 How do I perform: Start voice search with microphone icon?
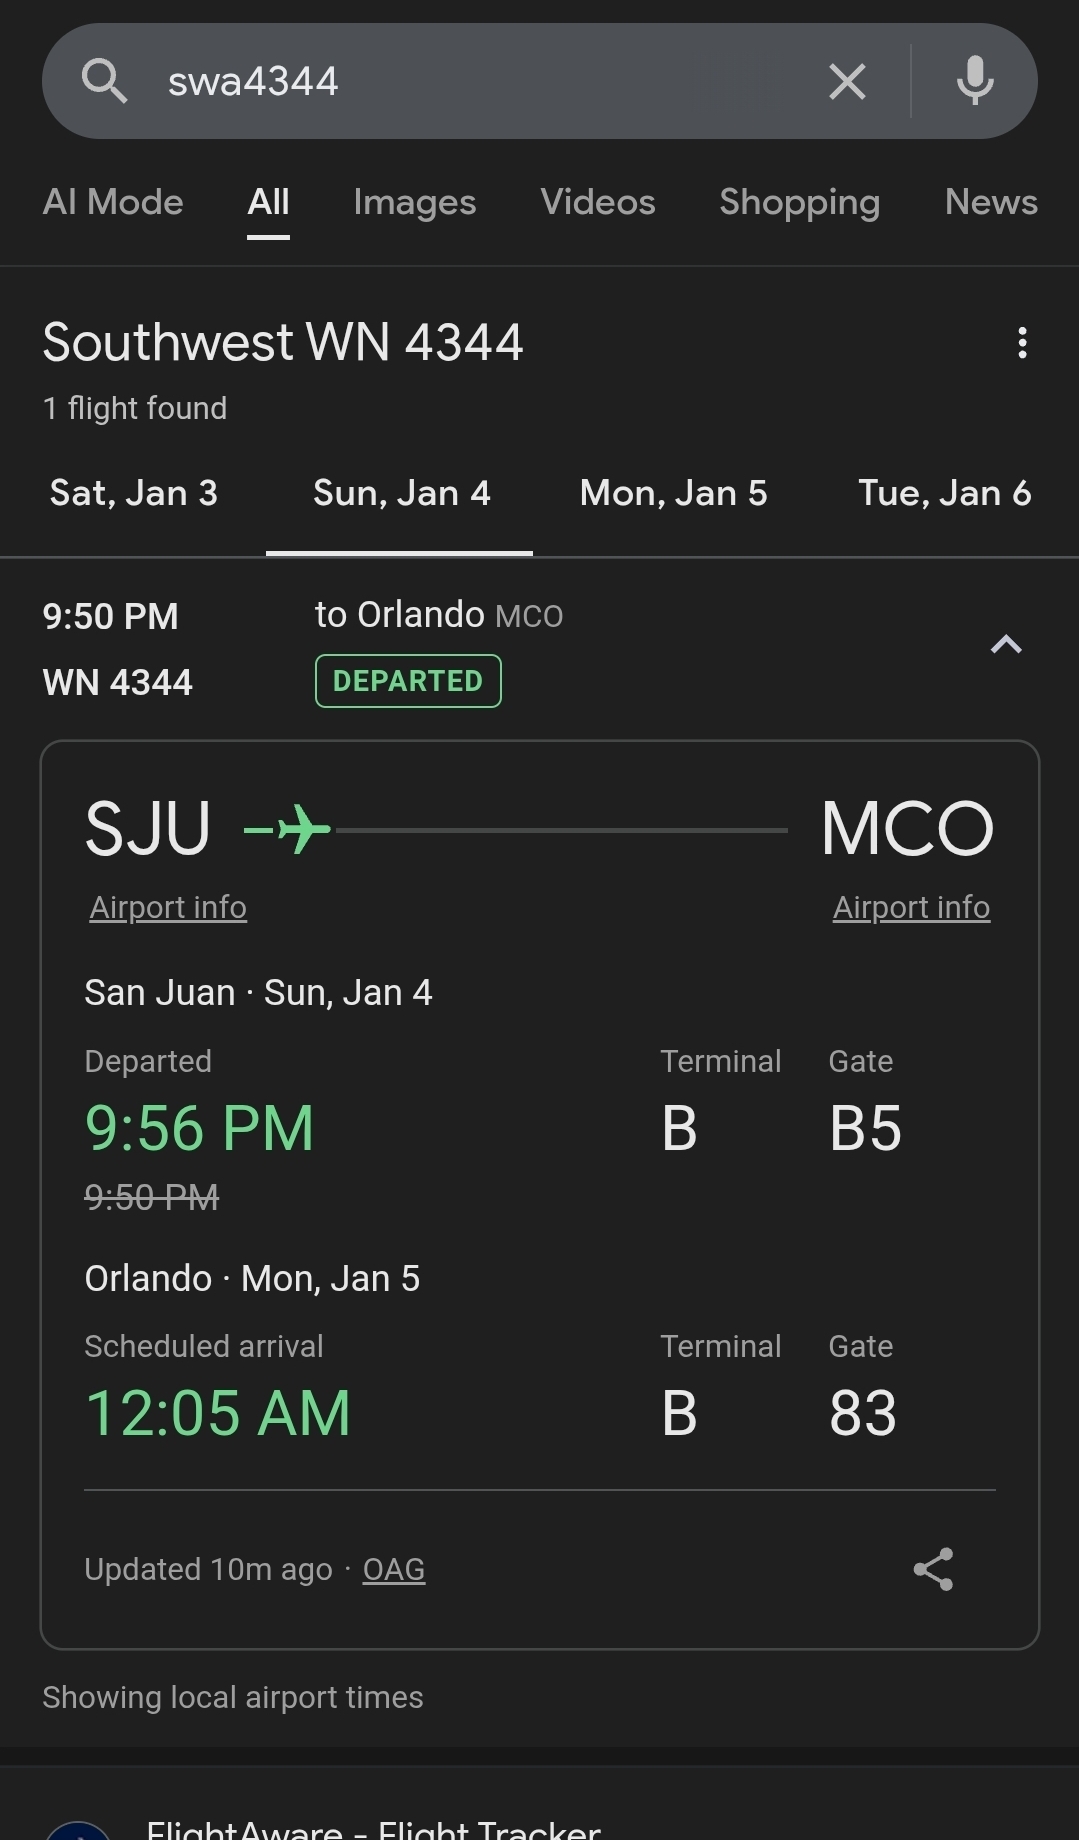(974, 81)
